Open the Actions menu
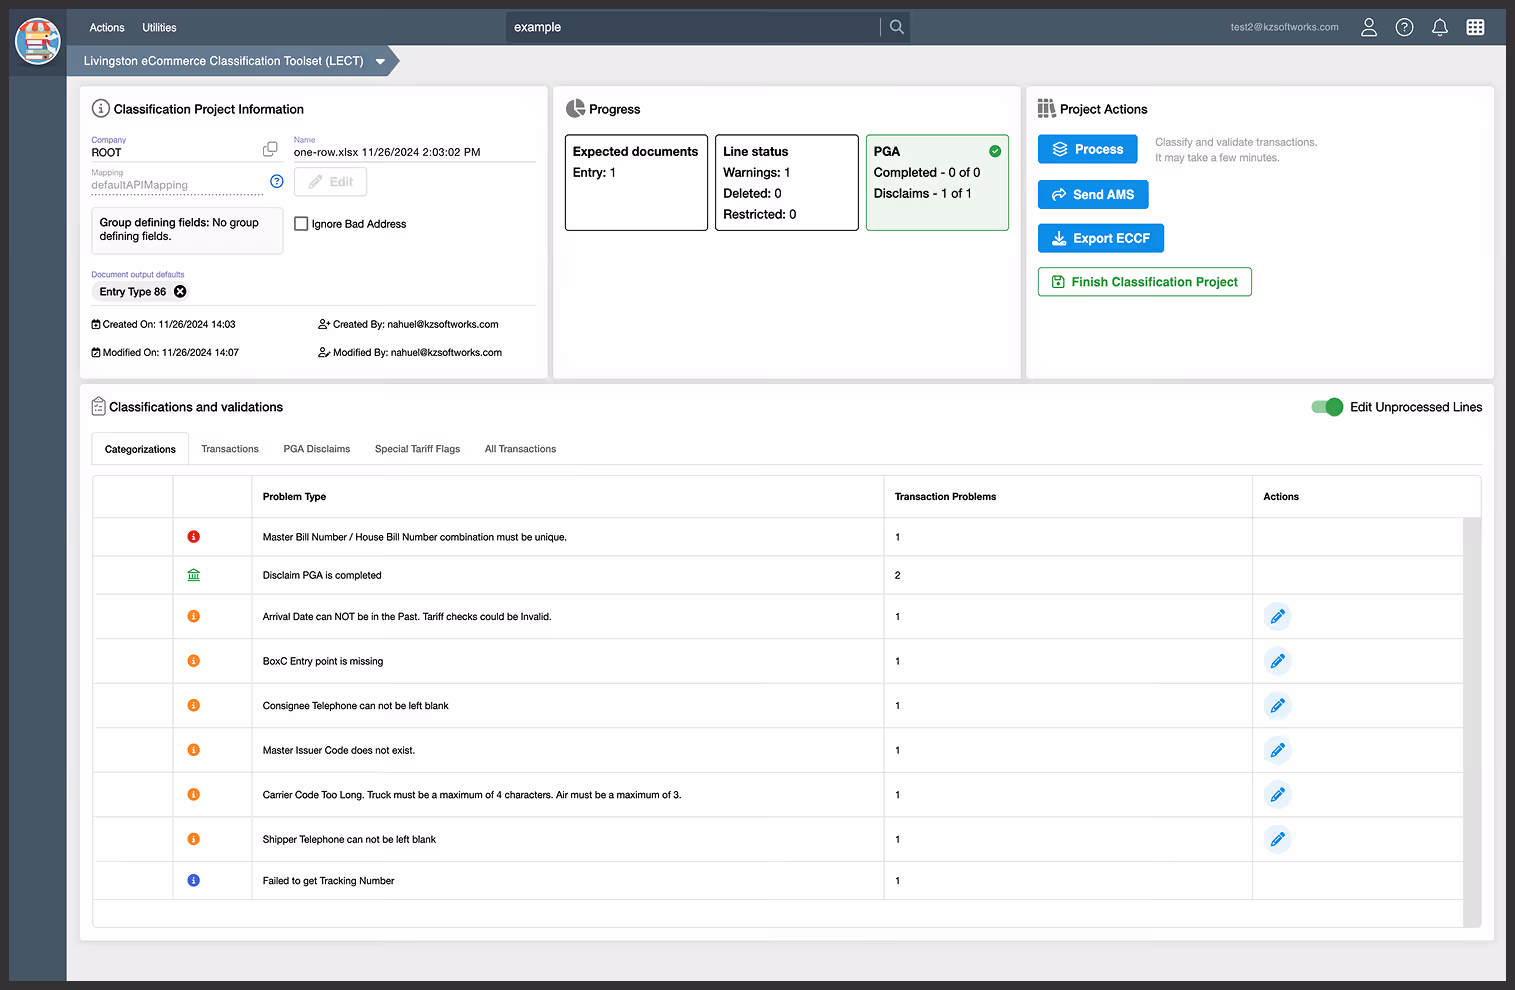 107,27
